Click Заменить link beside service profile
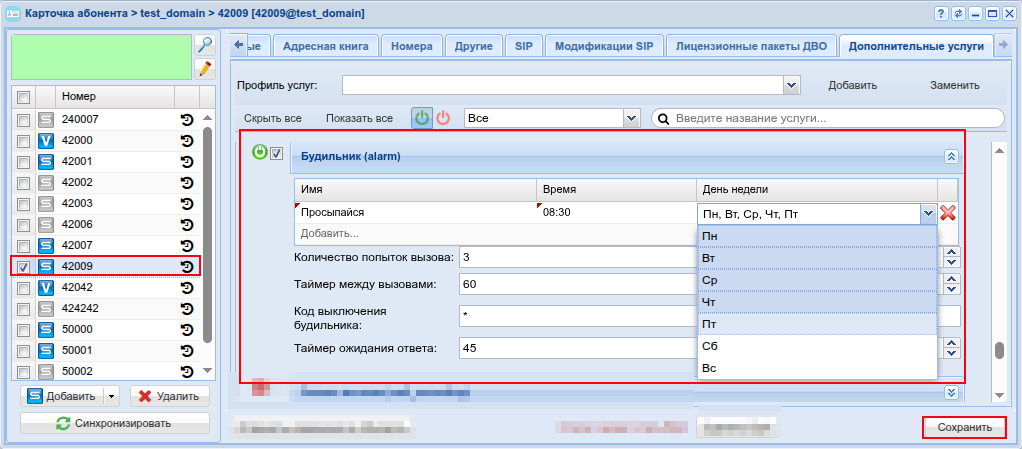This screenshot has width=1022, height=449. tap(954, 85)
